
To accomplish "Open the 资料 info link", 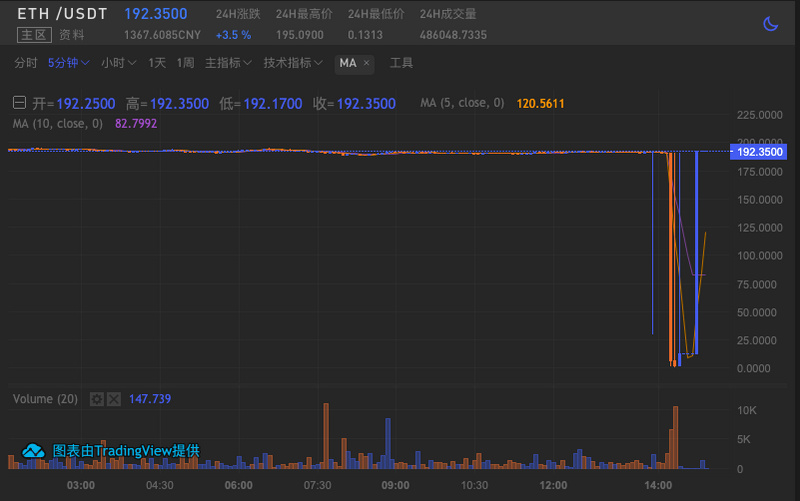I will coord(71,35).
